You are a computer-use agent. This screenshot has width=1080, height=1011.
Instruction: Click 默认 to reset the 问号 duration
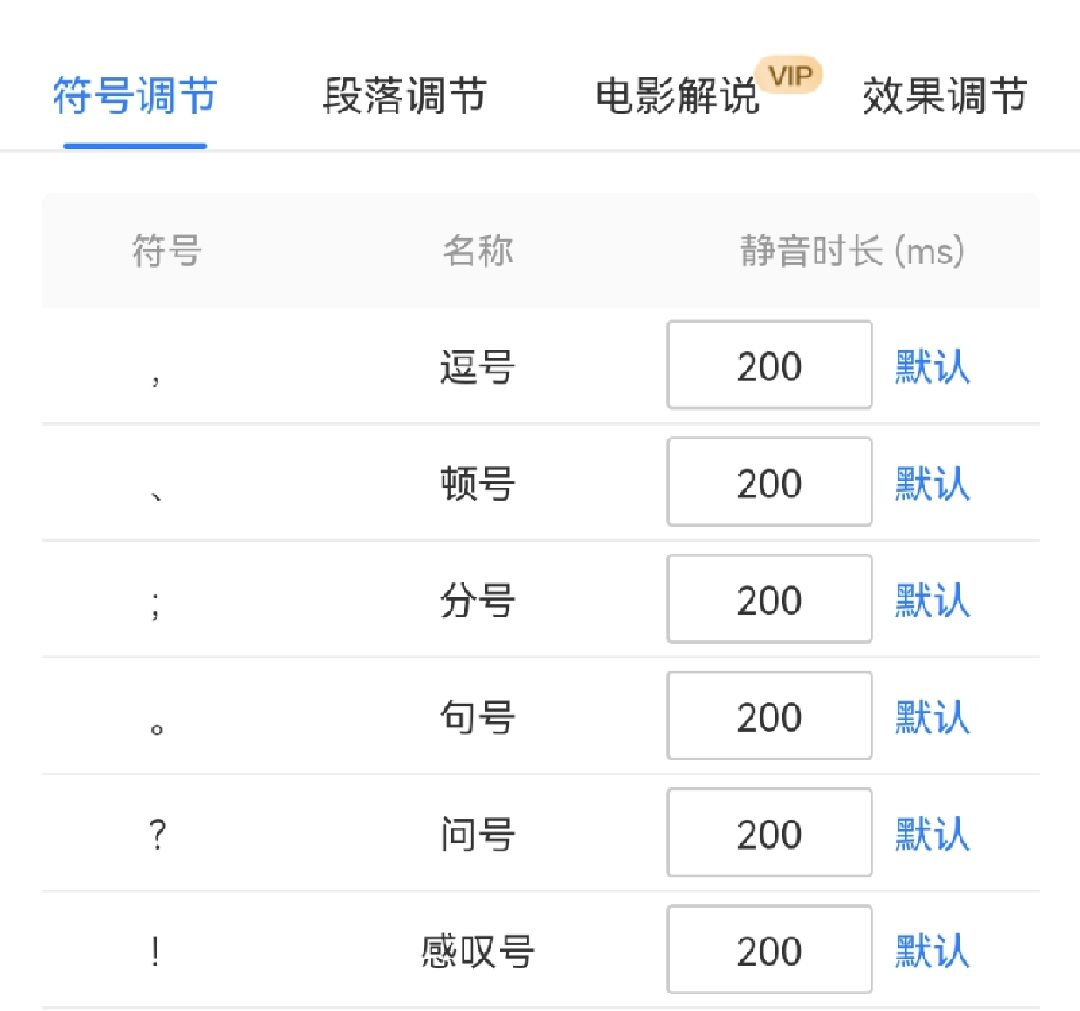click(x=931, y=834)
